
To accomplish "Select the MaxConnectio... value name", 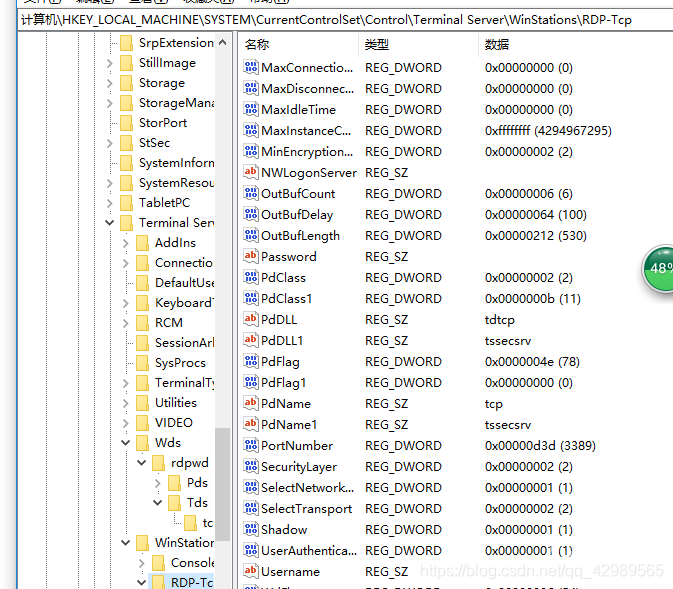I will tap(307, 67).
